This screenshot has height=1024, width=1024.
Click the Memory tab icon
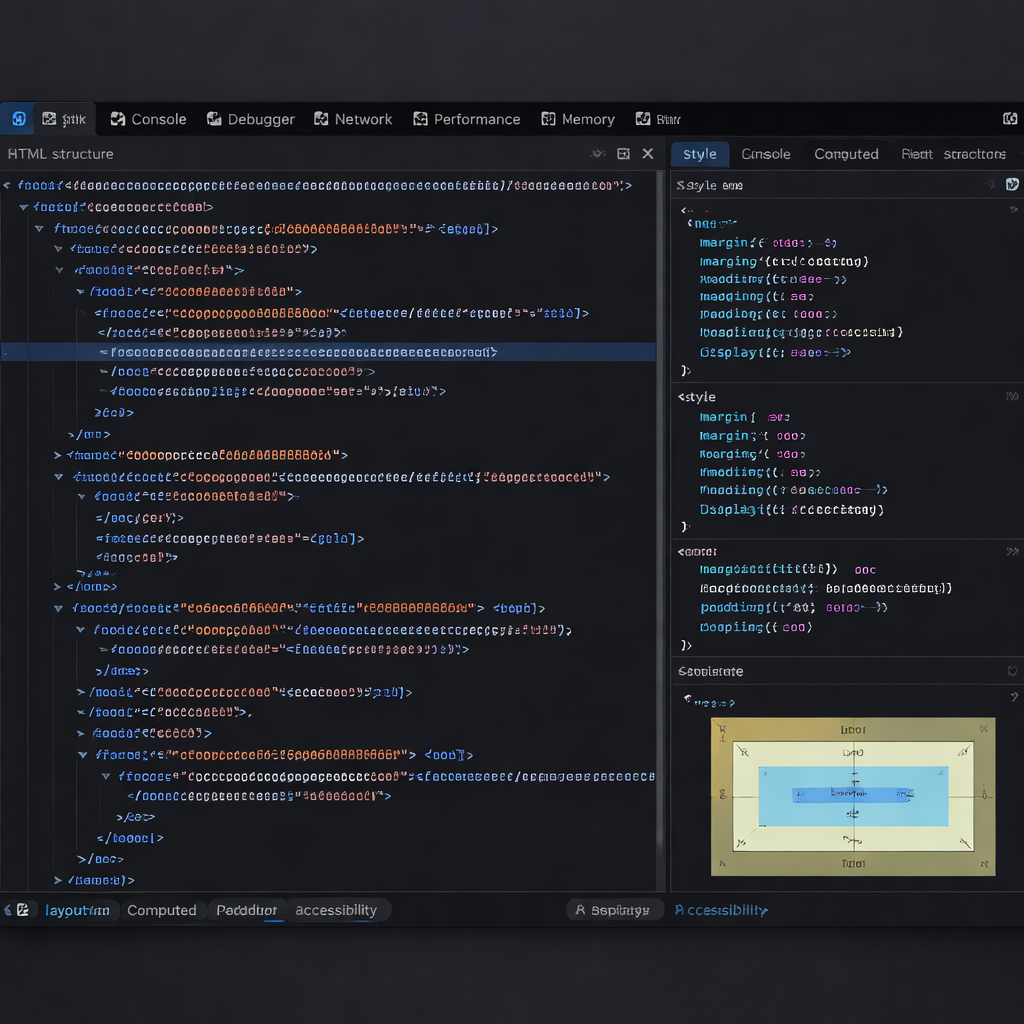548,119
